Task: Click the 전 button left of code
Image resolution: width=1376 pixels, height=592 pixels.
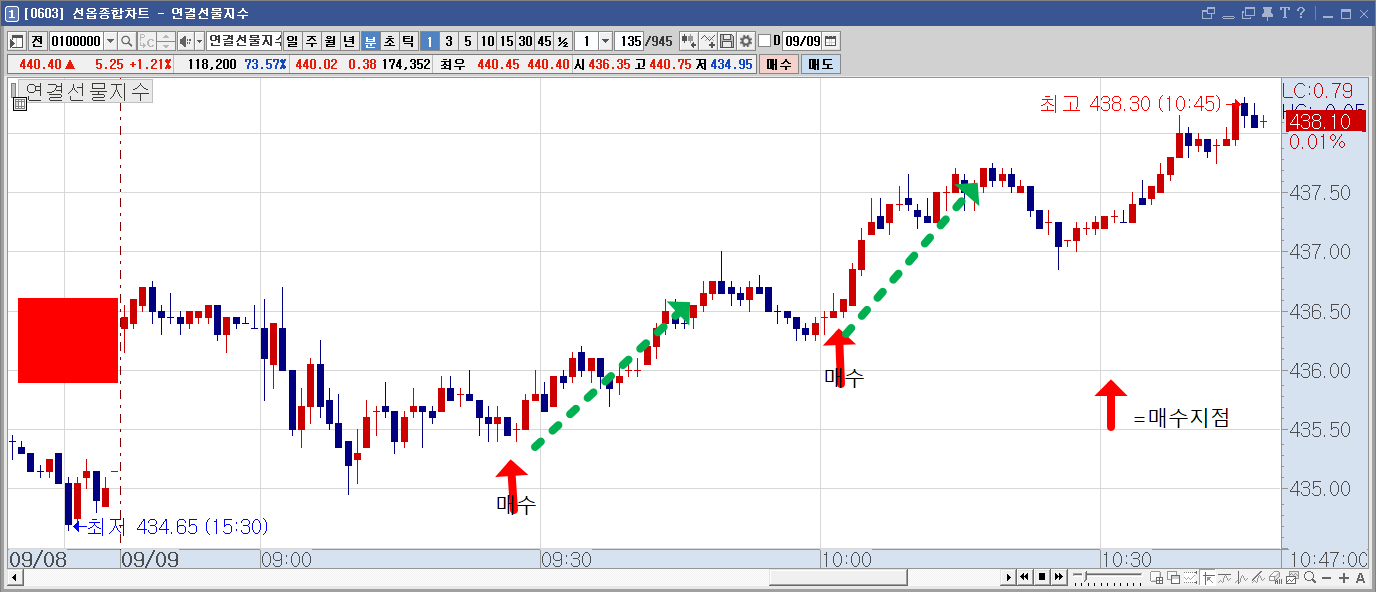Action: pyautogui.click(x=37, y=41)
